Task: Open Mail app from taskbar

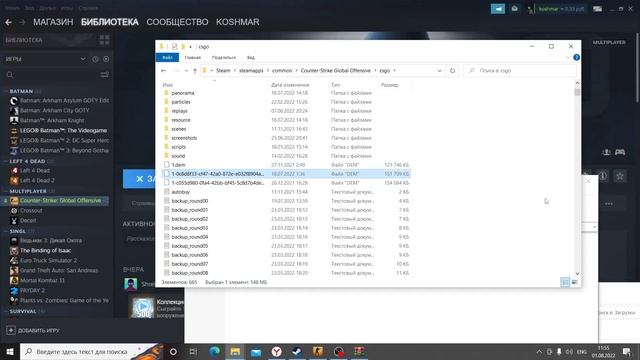Action: [x=256, y=351]
